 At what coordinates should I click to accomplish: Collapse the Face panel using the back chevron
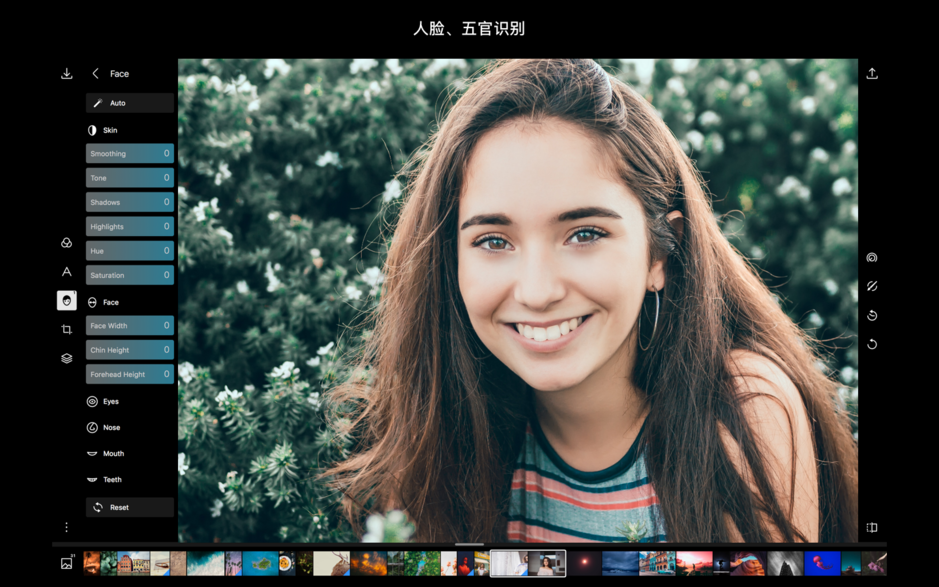(x=96, y=73)
